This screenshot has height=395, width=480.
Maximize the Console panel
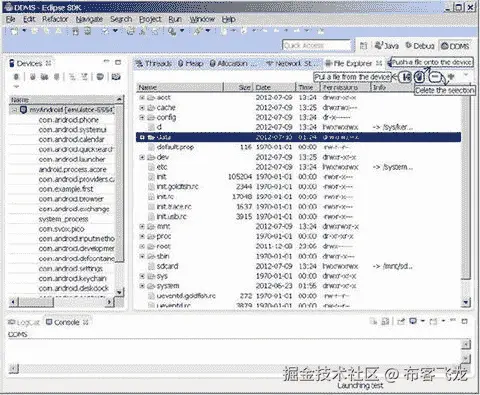point(465,321)
